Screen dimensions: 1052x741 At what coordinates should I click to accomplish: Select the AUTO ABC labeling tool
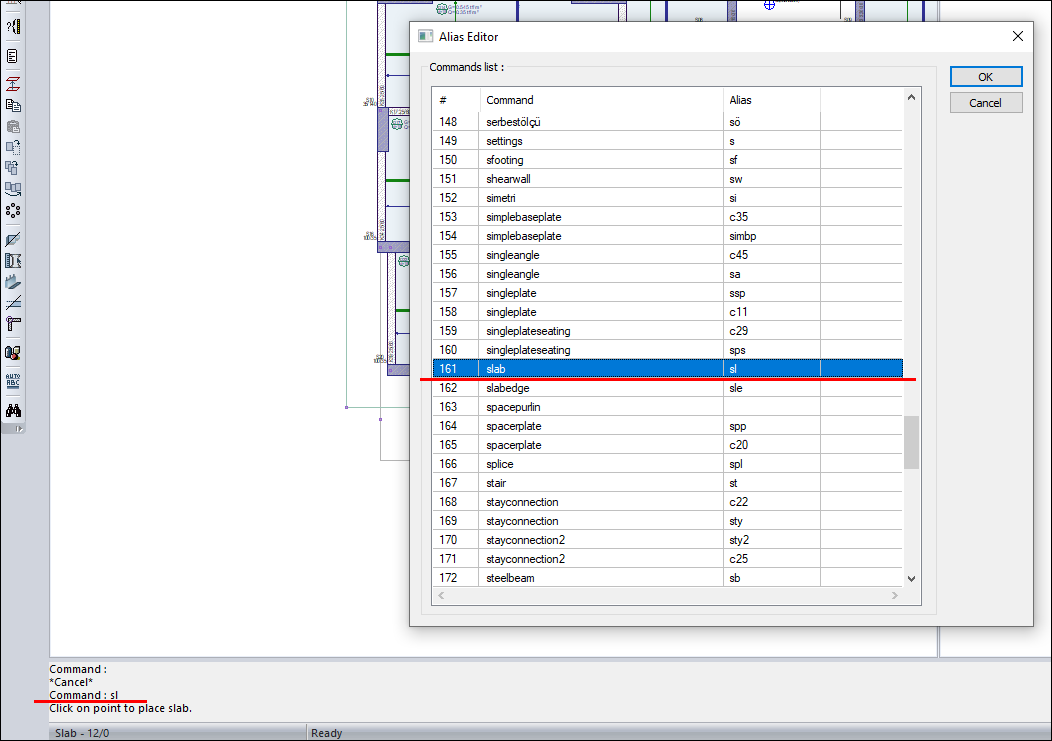13,381
